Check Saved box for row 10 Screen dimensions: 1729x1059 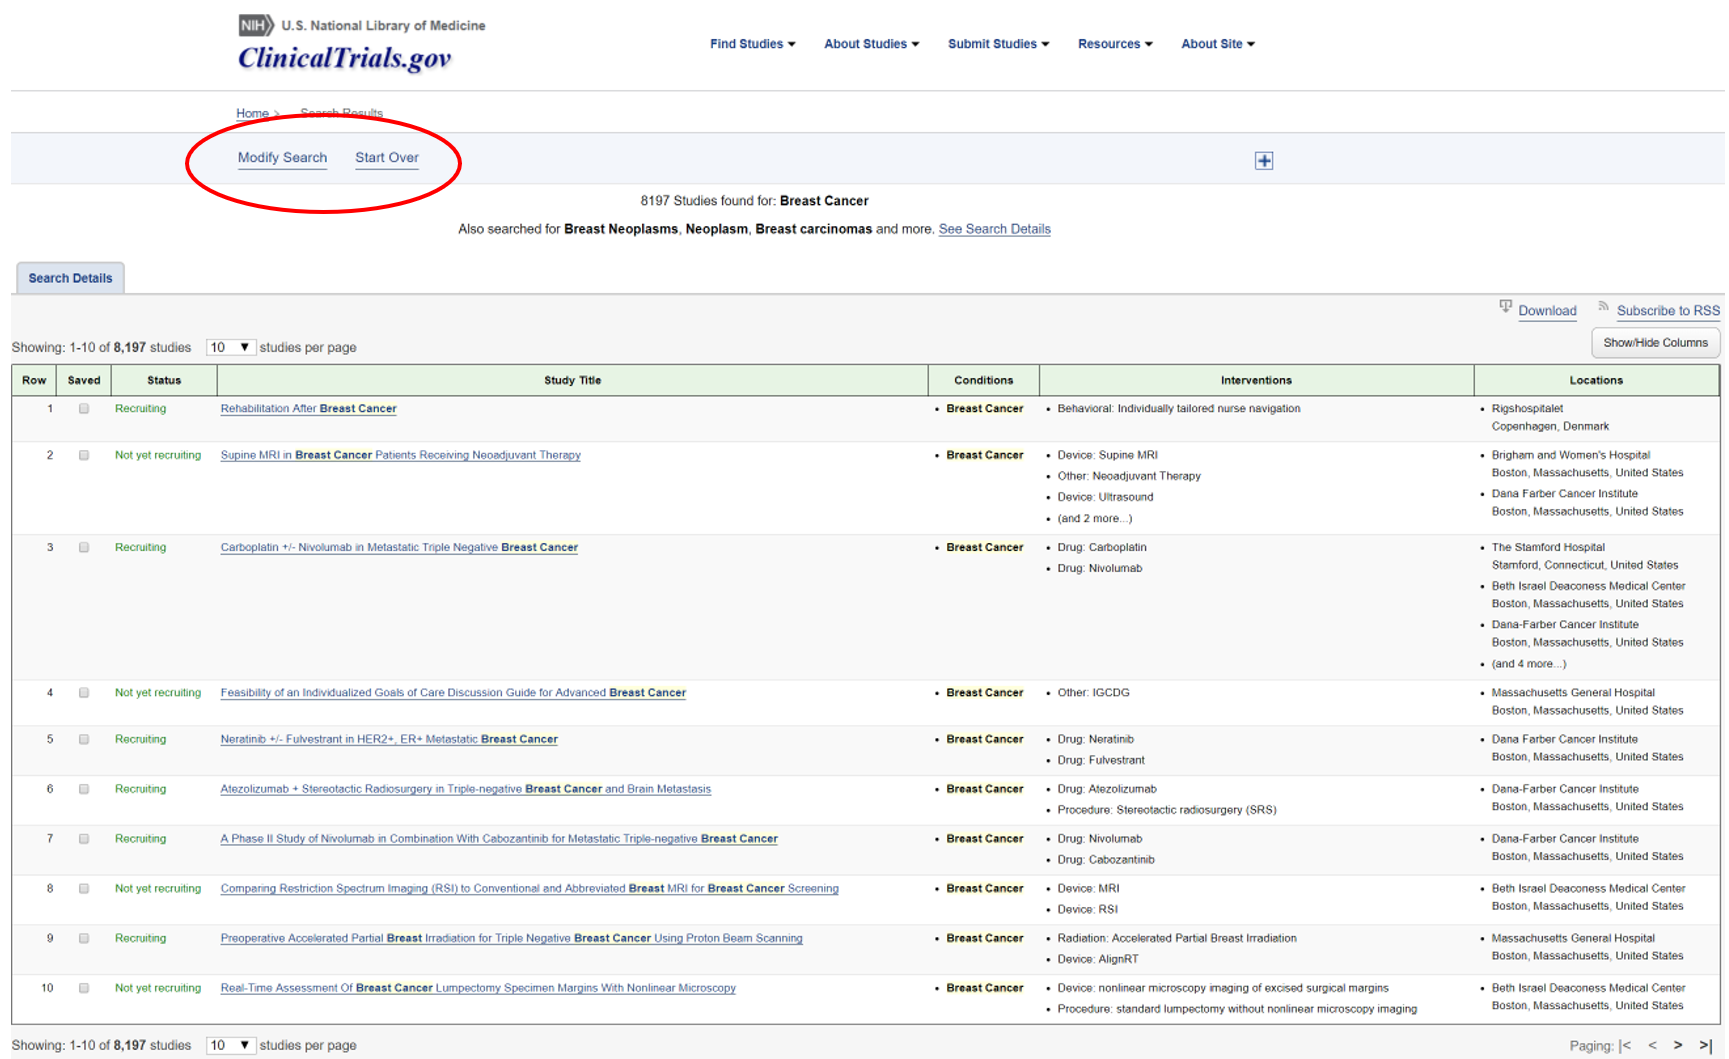click(x=84, y=988)
